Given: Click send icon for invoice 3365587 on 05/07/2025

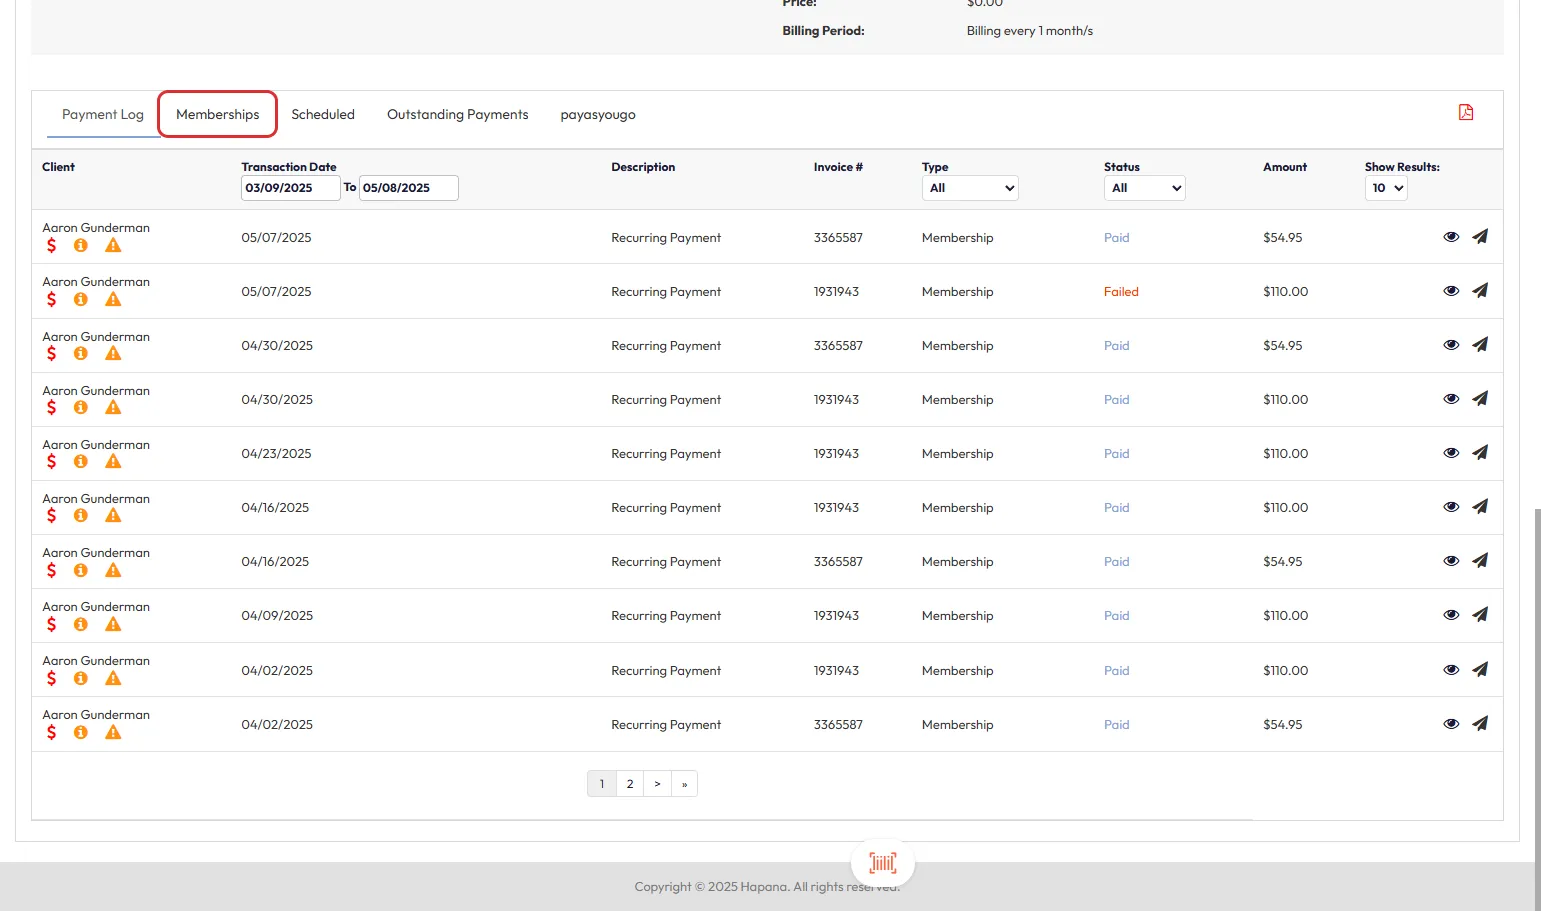Looking at the screenshot, I should point(1480,237).
